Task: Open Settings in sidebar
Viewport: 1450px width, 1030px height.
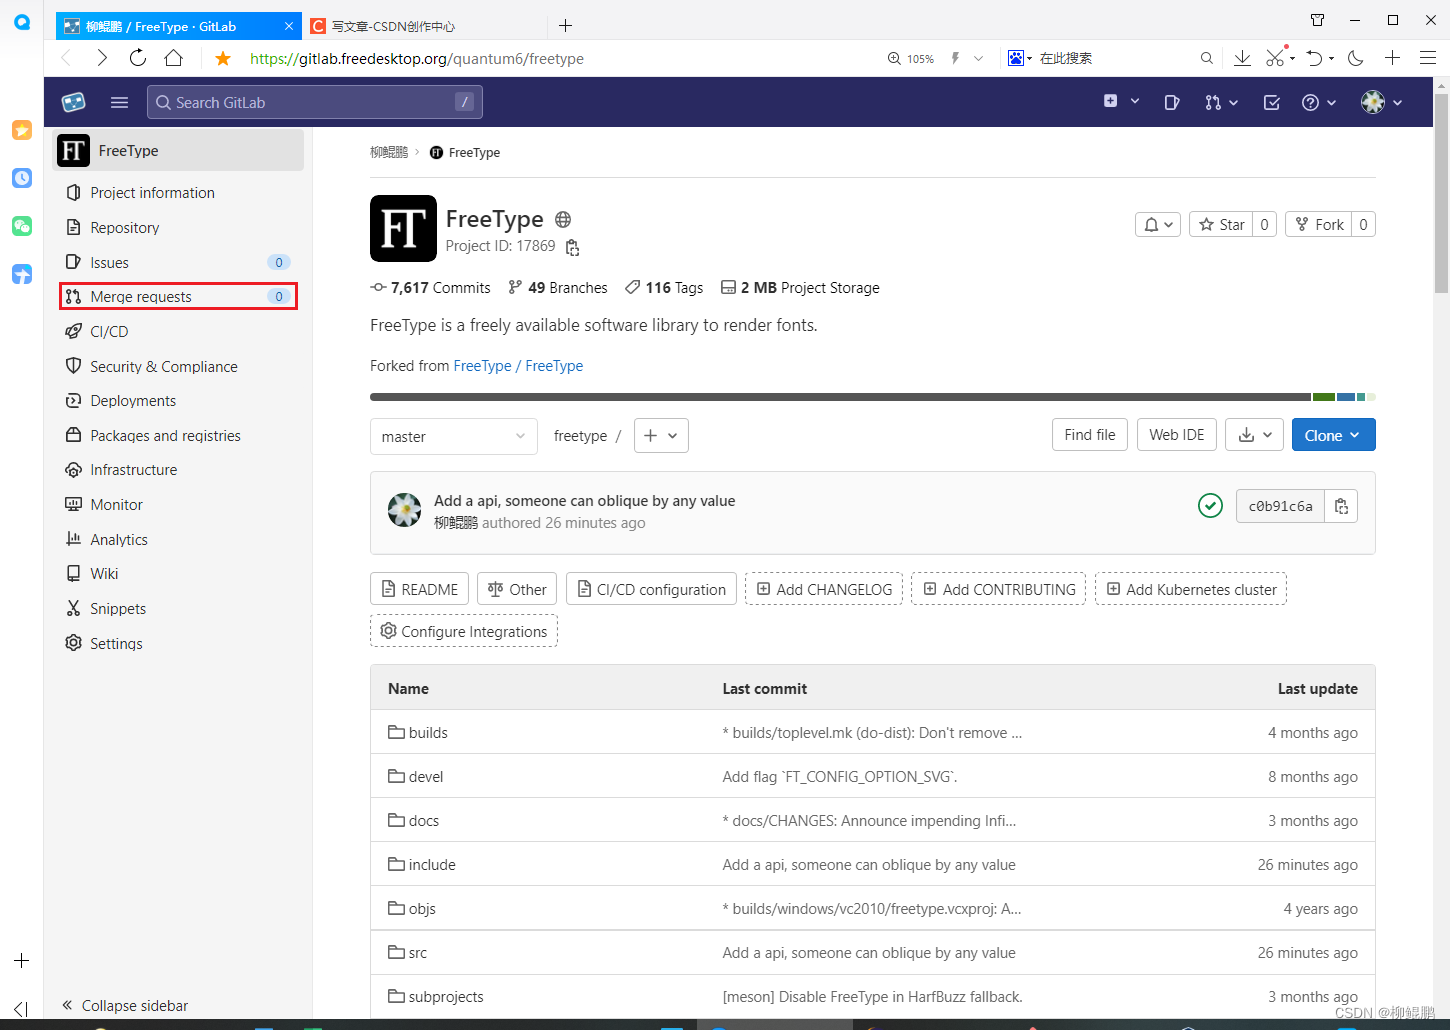Action: [x=180, y=643]
